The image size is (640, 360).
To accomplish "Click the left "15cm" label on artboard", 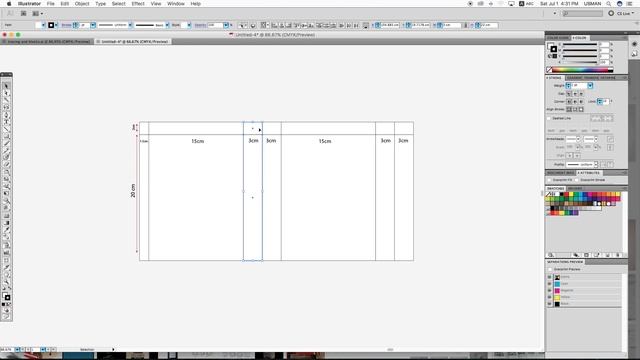I will pyautogui.click(x=198, y=141).
